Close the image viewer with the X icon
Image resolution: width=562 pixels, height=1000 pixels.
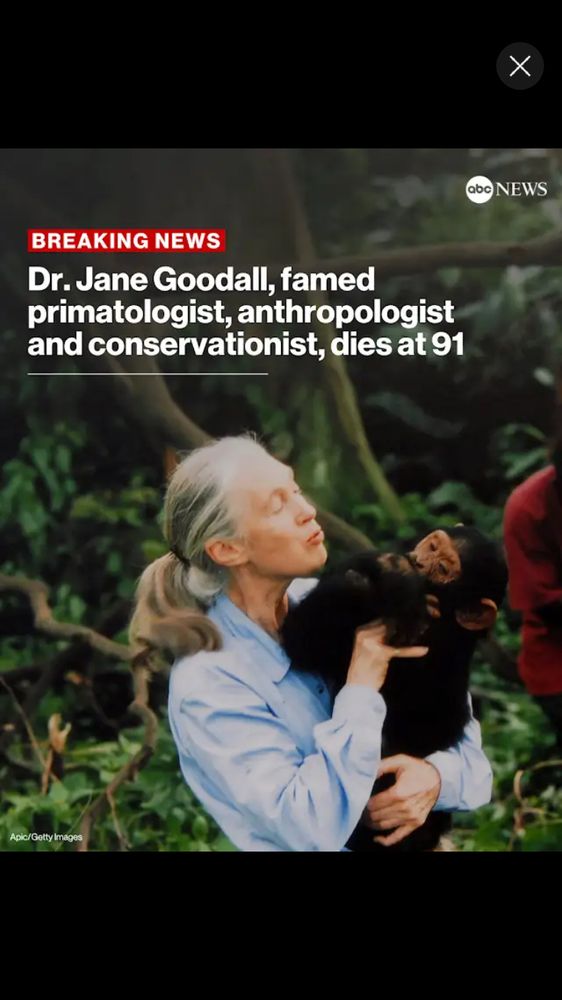pyautogui.click(x=520, y=66)
